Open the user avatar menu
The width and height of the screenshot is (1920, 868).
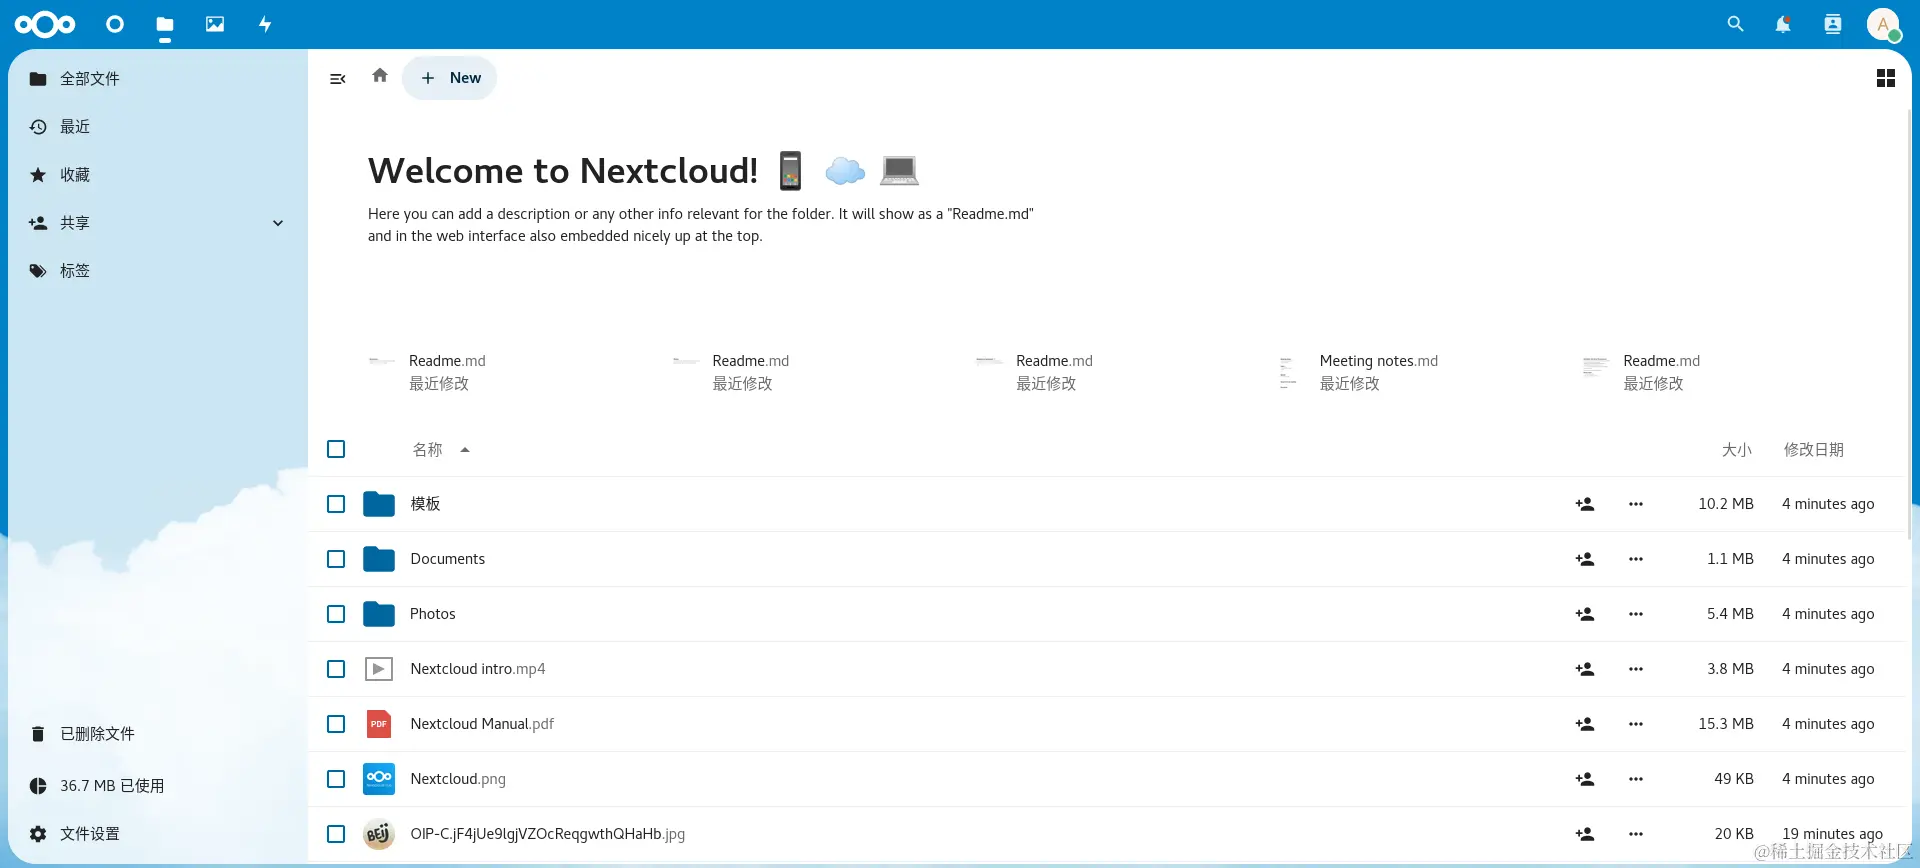pos(1883,24)
